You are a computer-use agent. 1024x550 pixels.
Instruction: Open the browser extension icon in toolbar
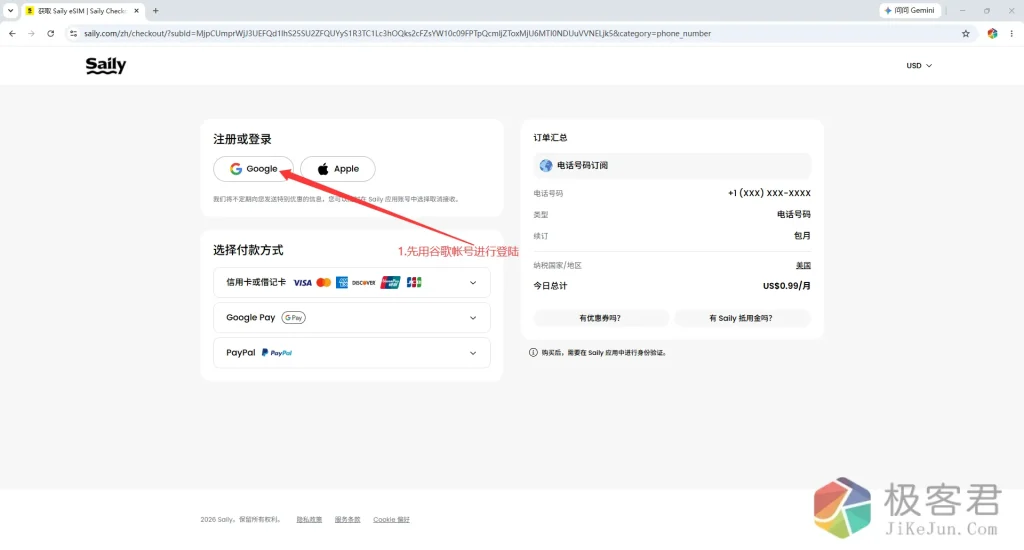click(992, 33)
